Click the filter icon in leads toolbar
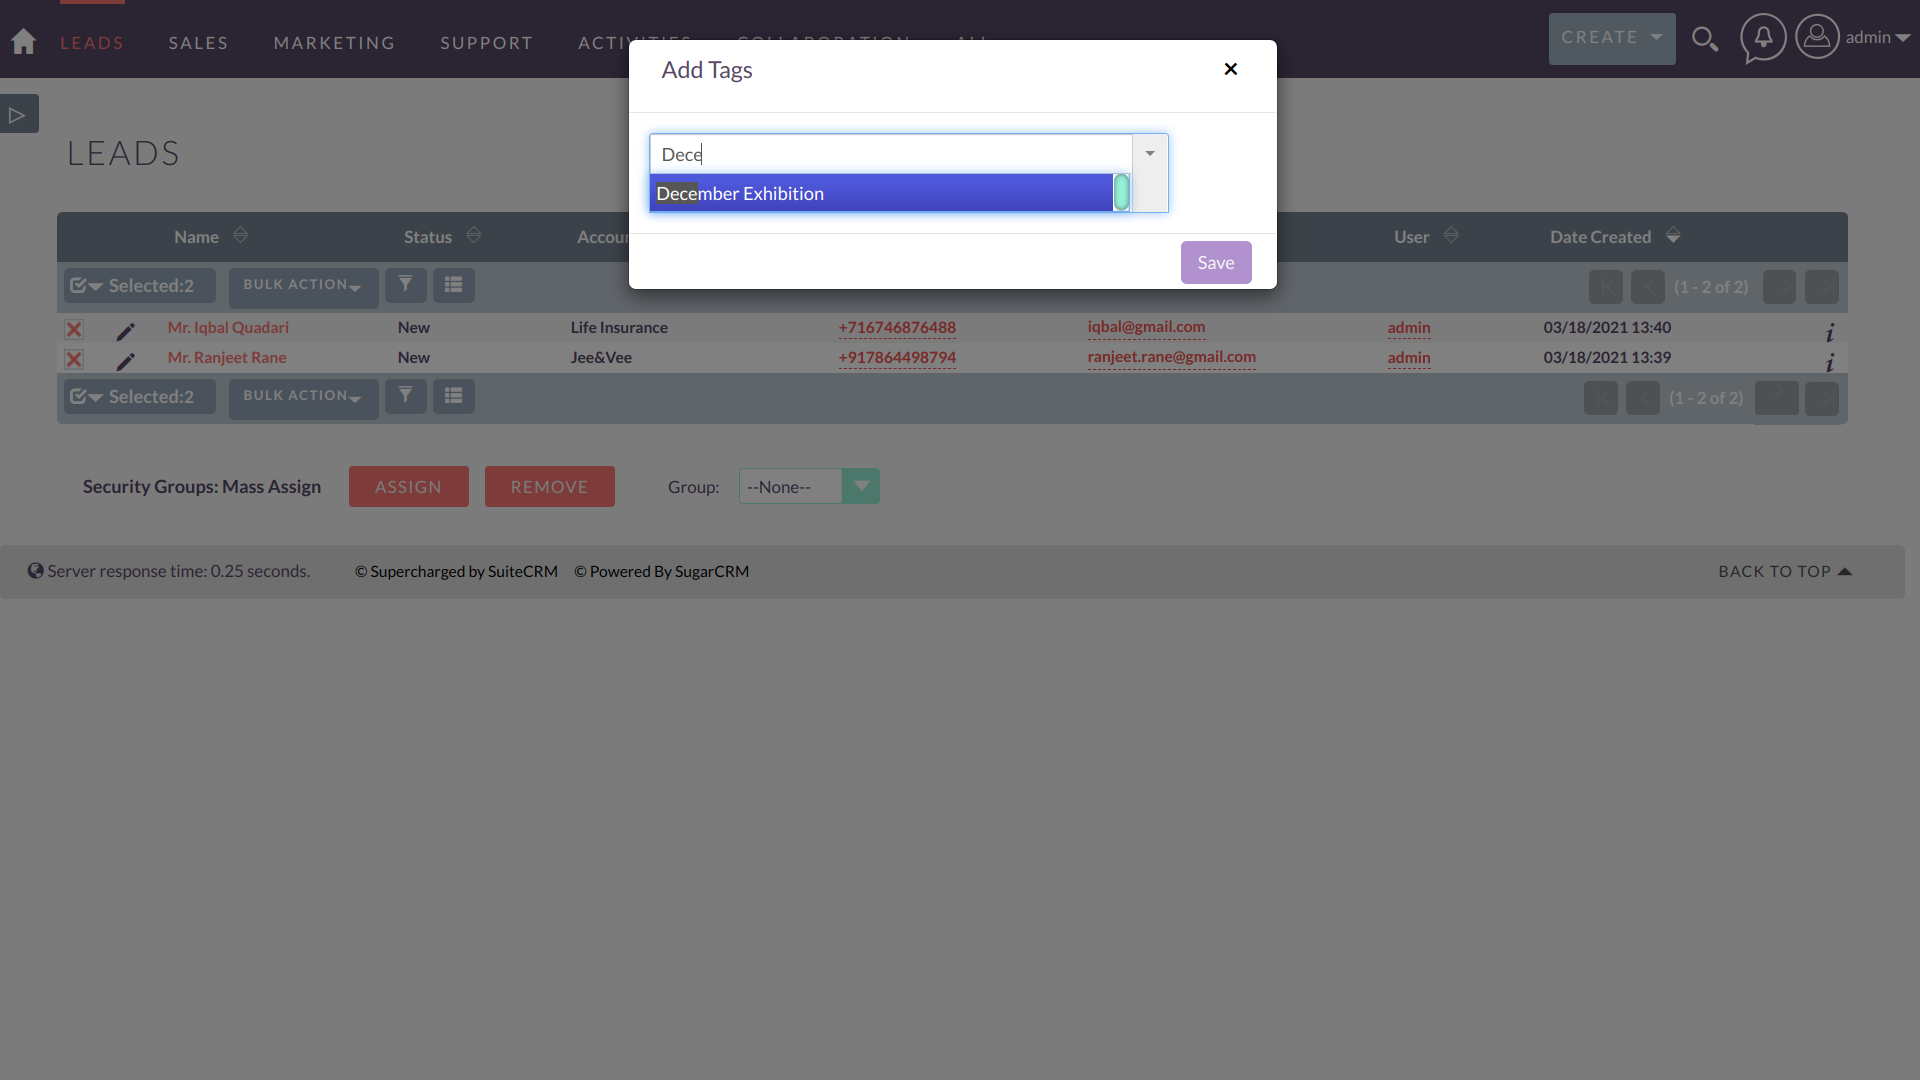 [x=406, y=285]
